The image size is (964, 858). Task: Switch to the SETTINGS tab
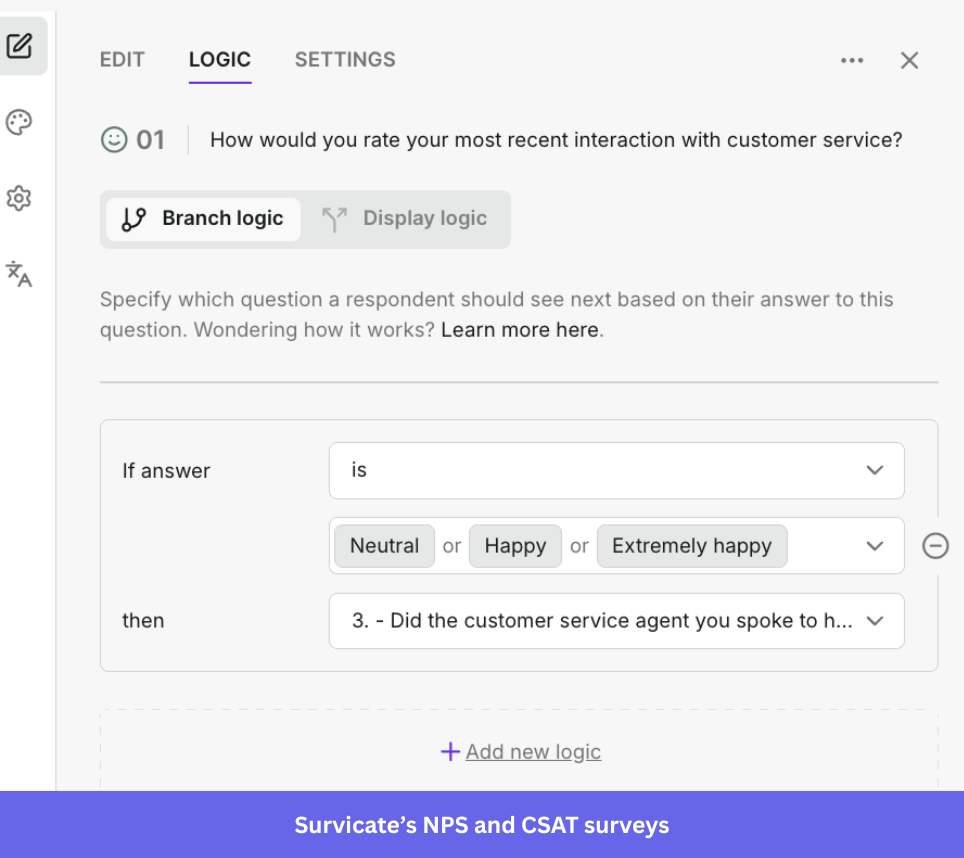(x=344, y=60)
